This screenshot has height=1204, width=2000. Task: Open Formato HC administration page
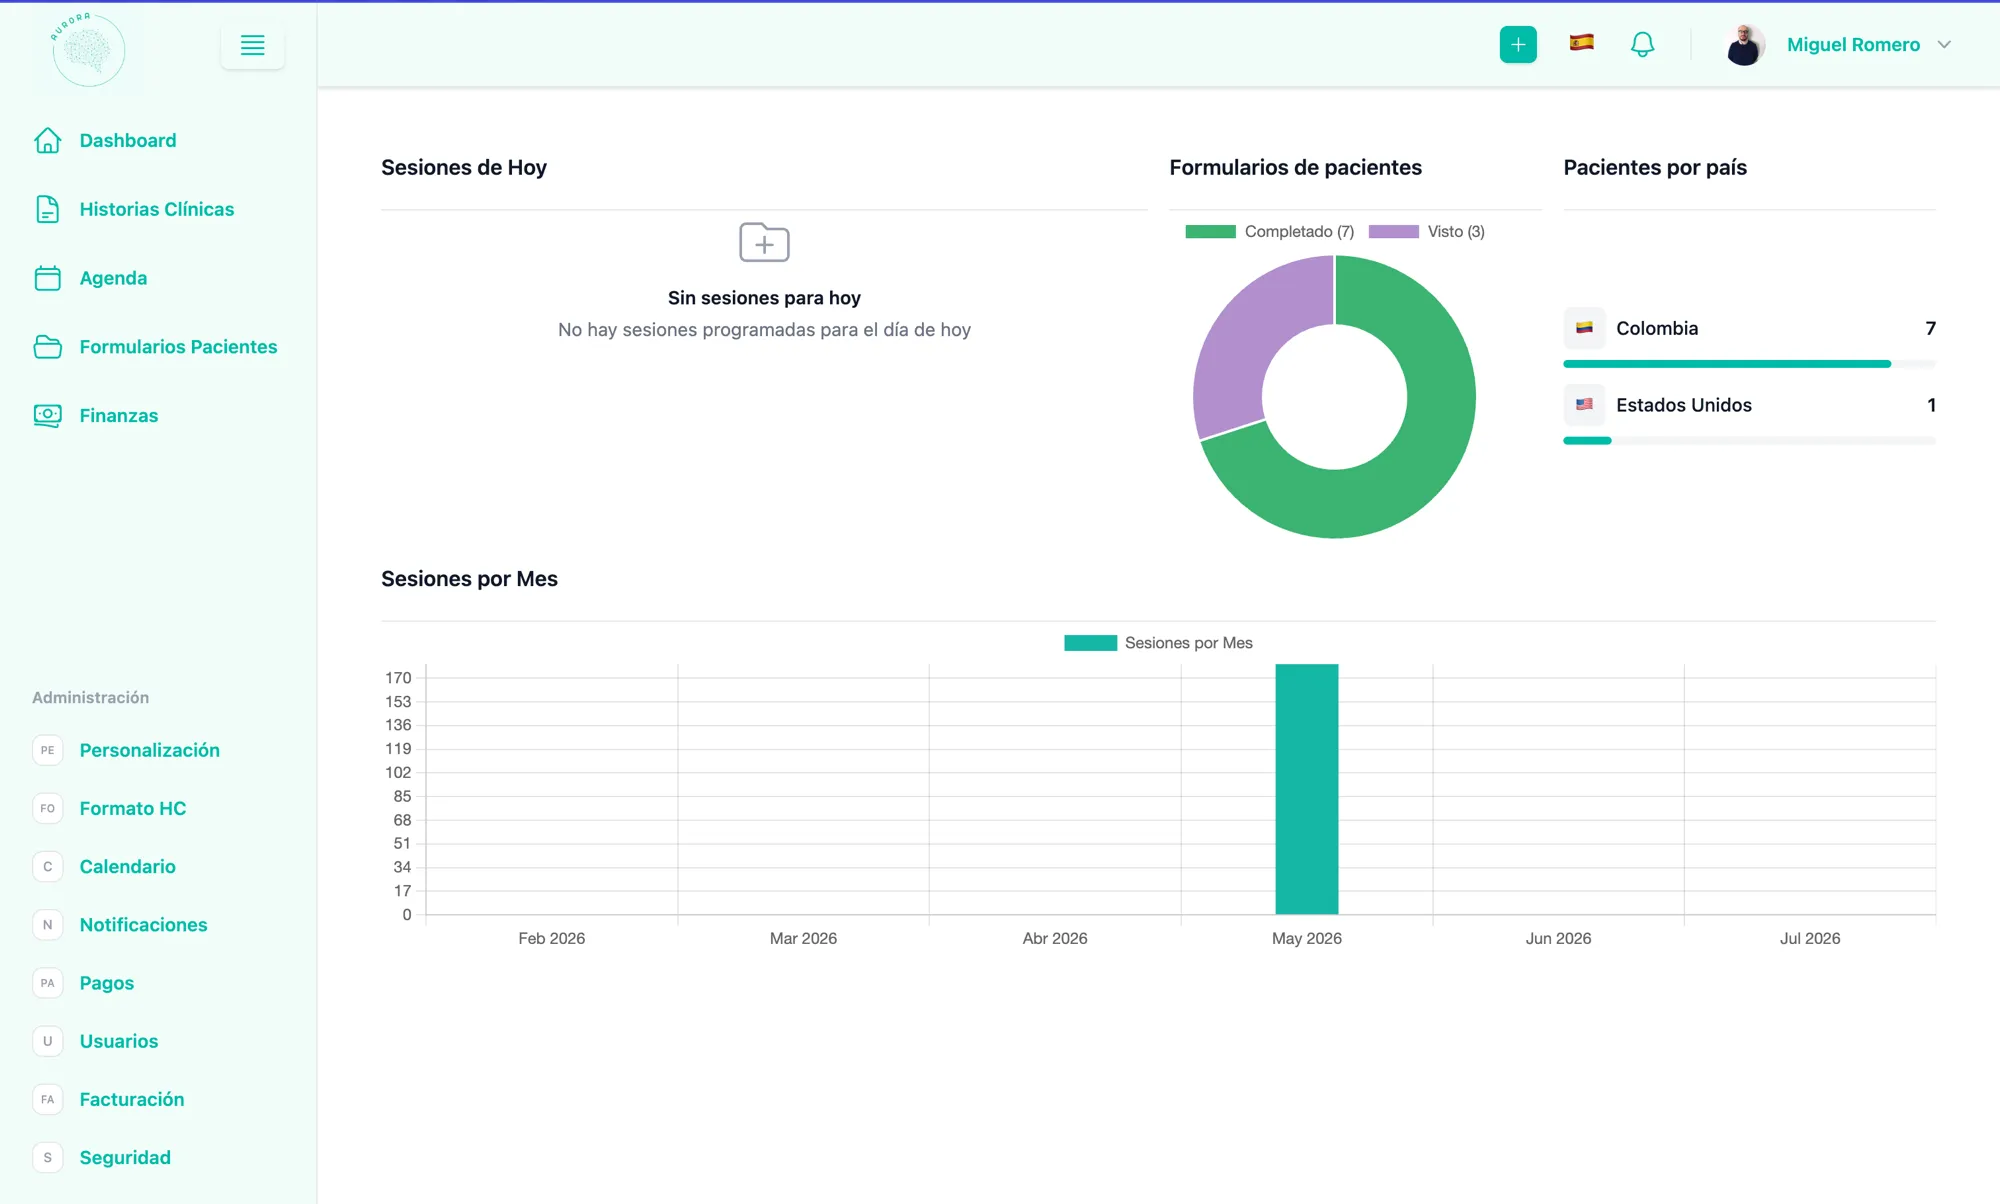point(133,808)
